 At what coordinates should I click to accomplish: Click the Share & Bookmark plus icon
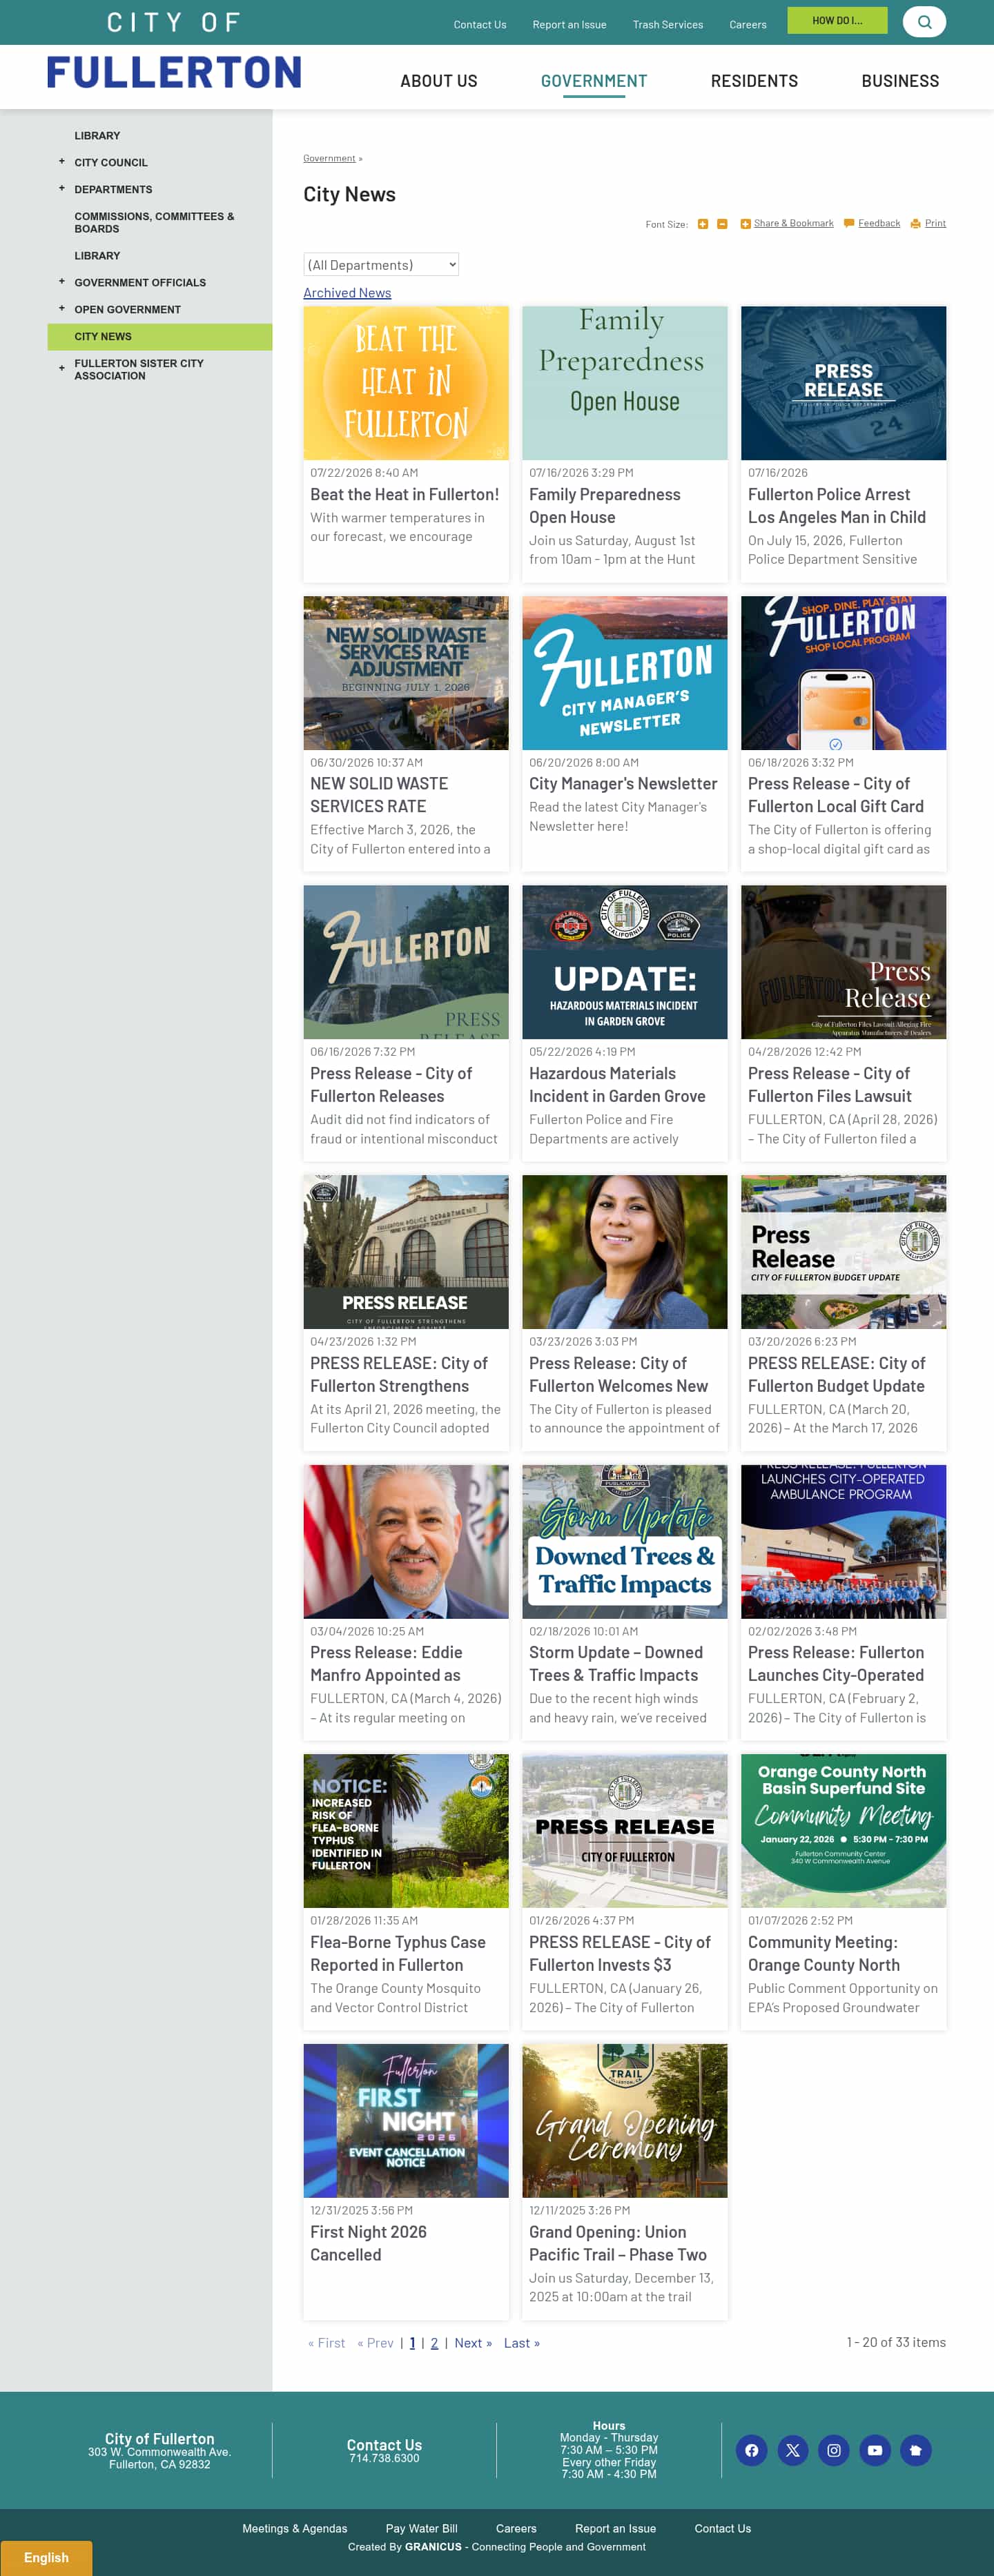click(745, 224)
